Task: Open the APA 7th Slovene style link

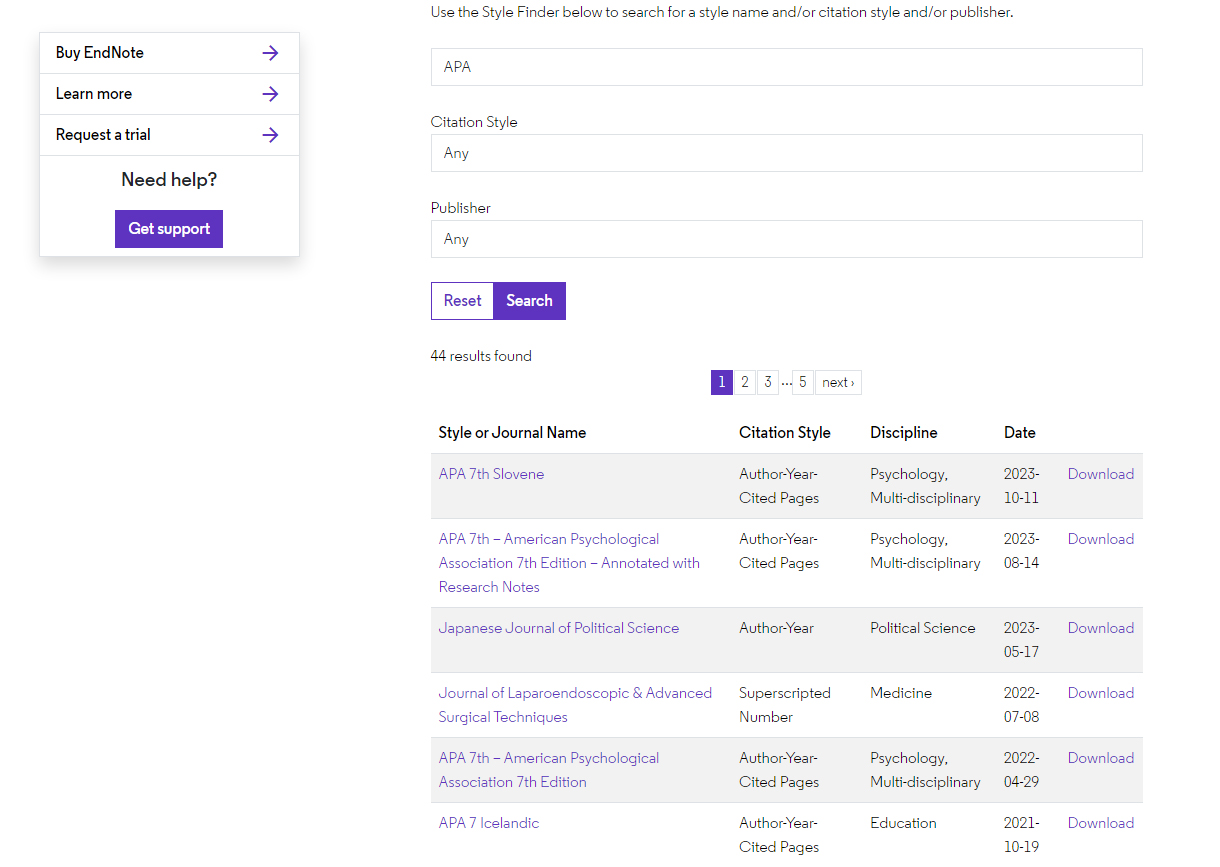Action: click(x=491, y=474)
